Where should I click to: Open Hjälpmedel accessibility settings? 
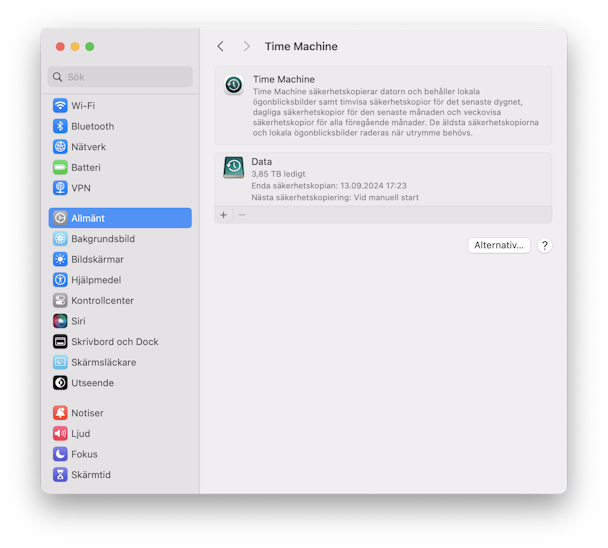[120, 280]
